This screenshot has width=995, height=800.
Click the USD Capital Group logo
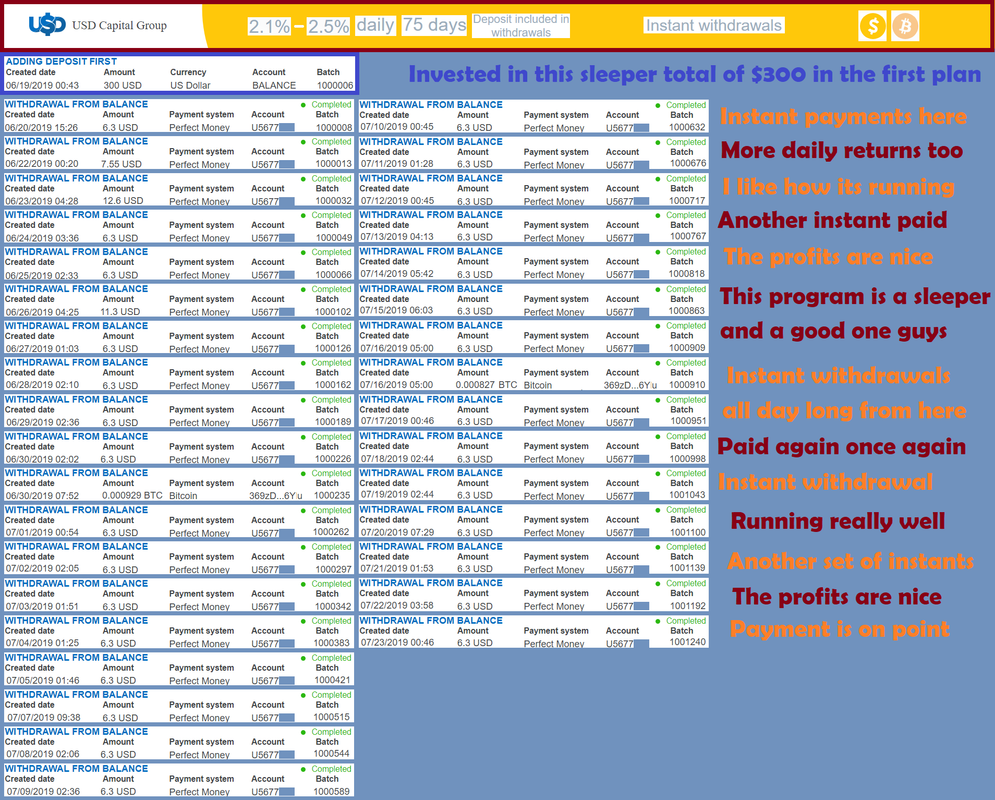coord(98,25)
